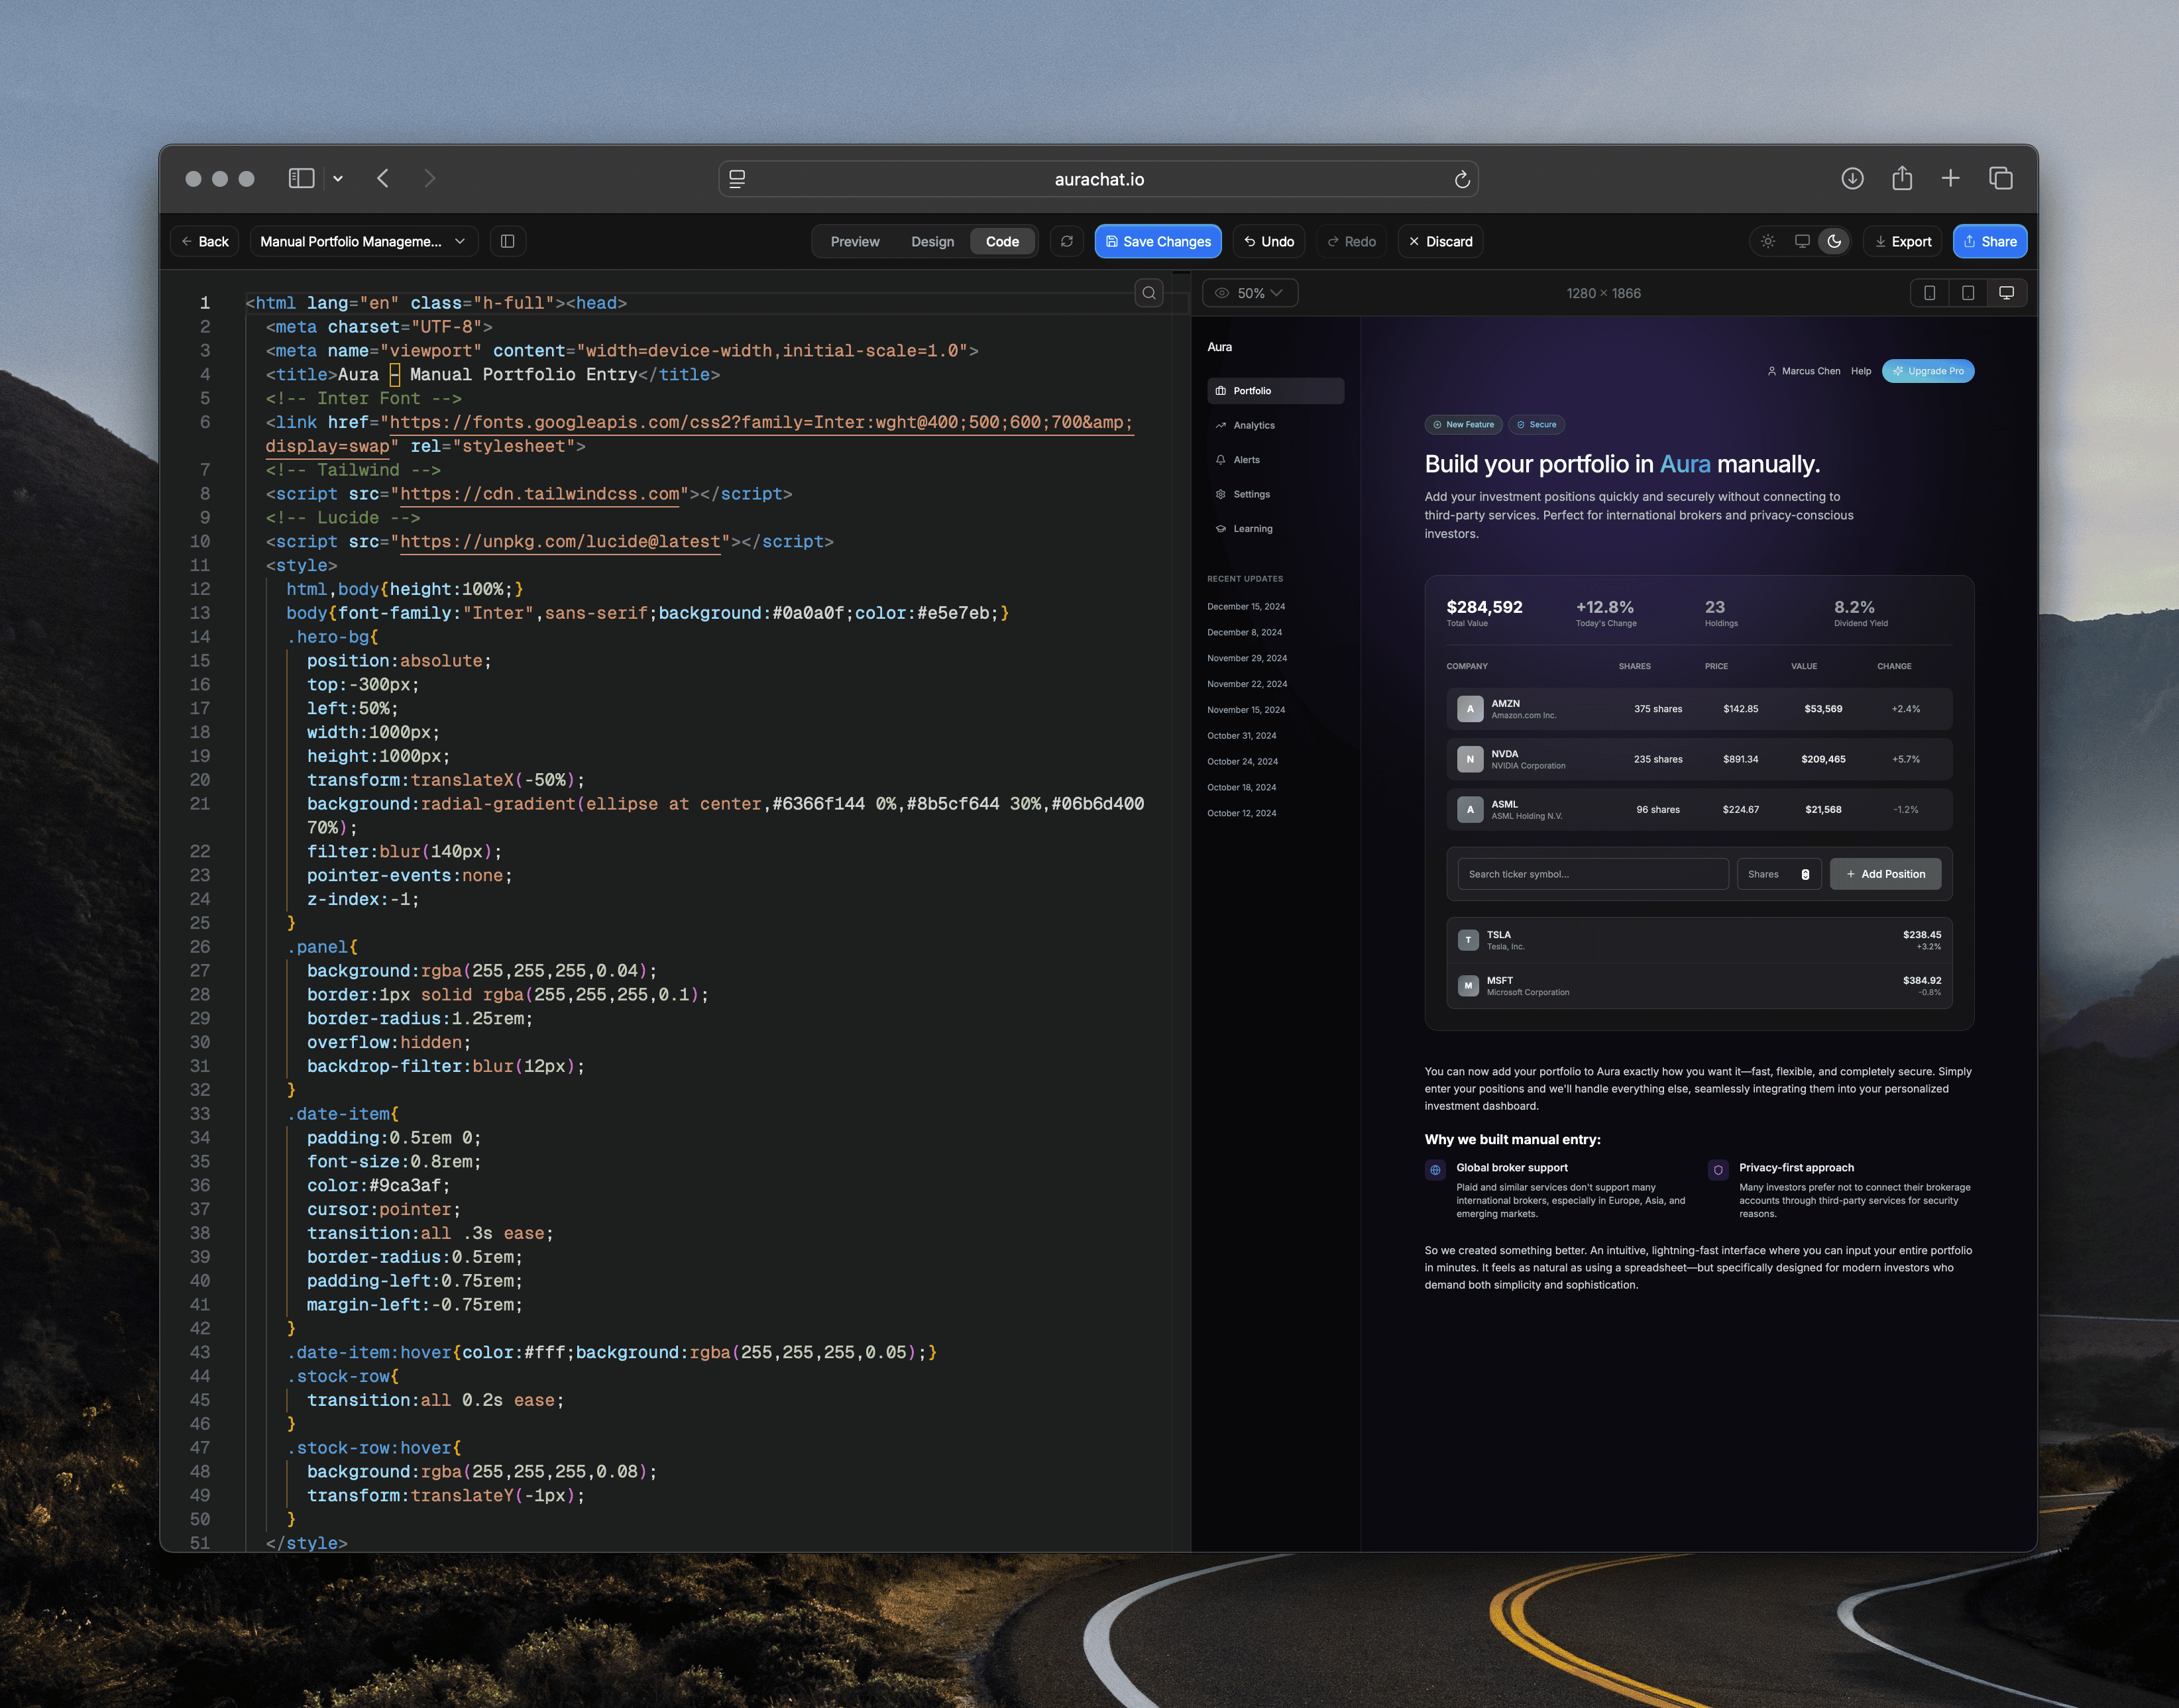Click the Redo button
Image resolution: width=2179 pixels, height=1708 pixels.
pyautogui.click(x=1351, y=241)
